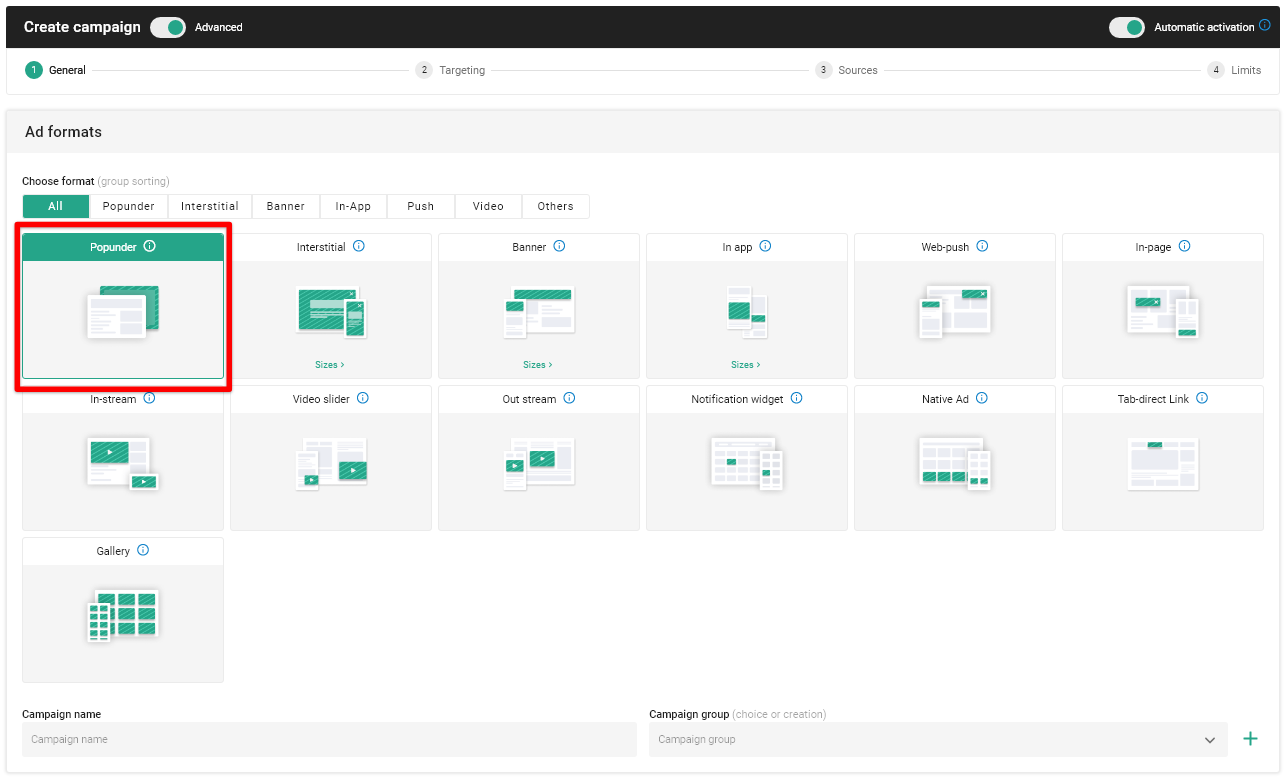Expand Sizes under the Banner format
The height and width of the screenshot is (780, 1285).
coord(537,365)
